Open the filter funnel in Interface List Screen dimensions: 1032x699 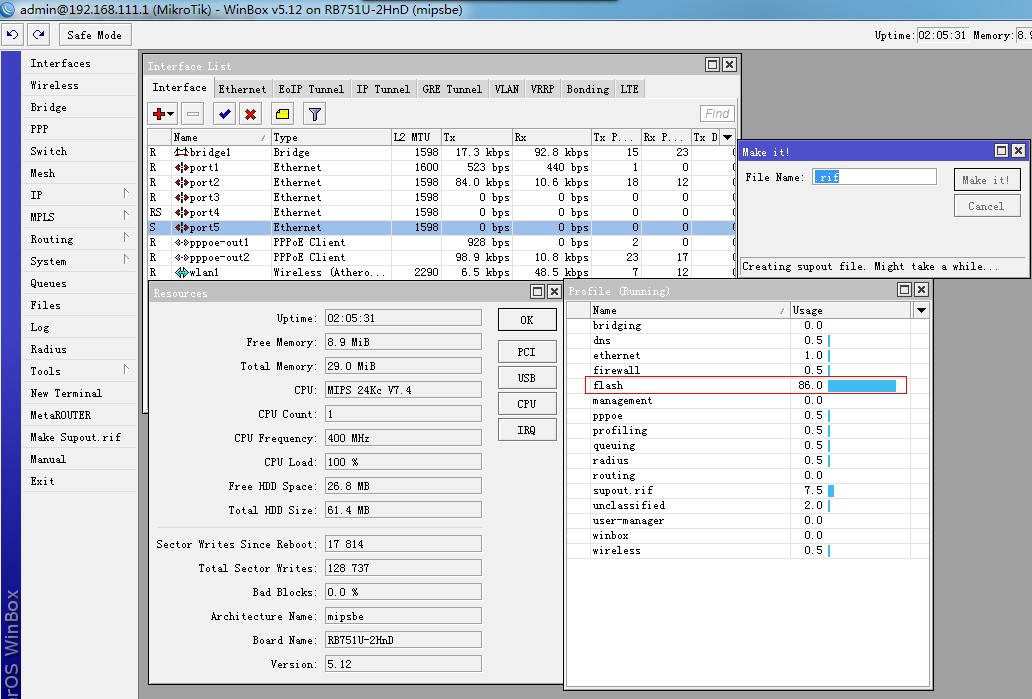point(315,114)
